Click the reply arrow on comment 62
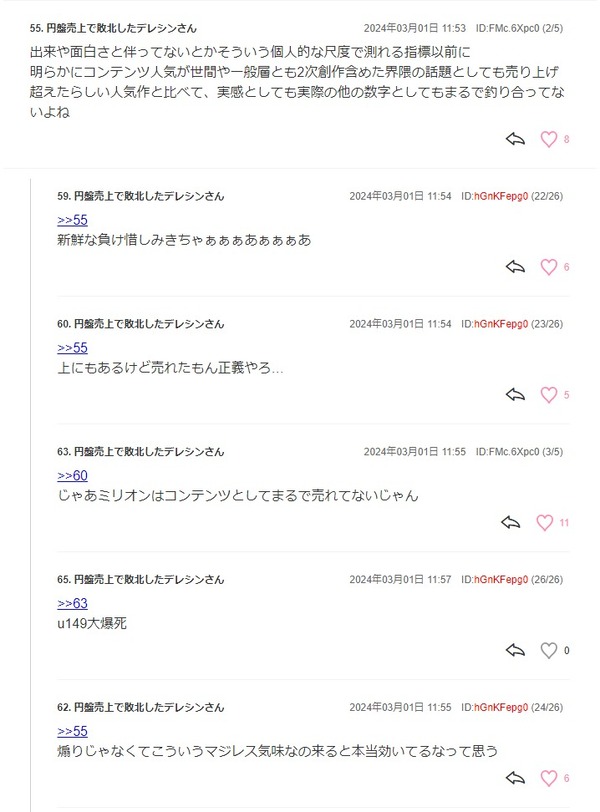 pyautogui.click(x=515, y=778)
